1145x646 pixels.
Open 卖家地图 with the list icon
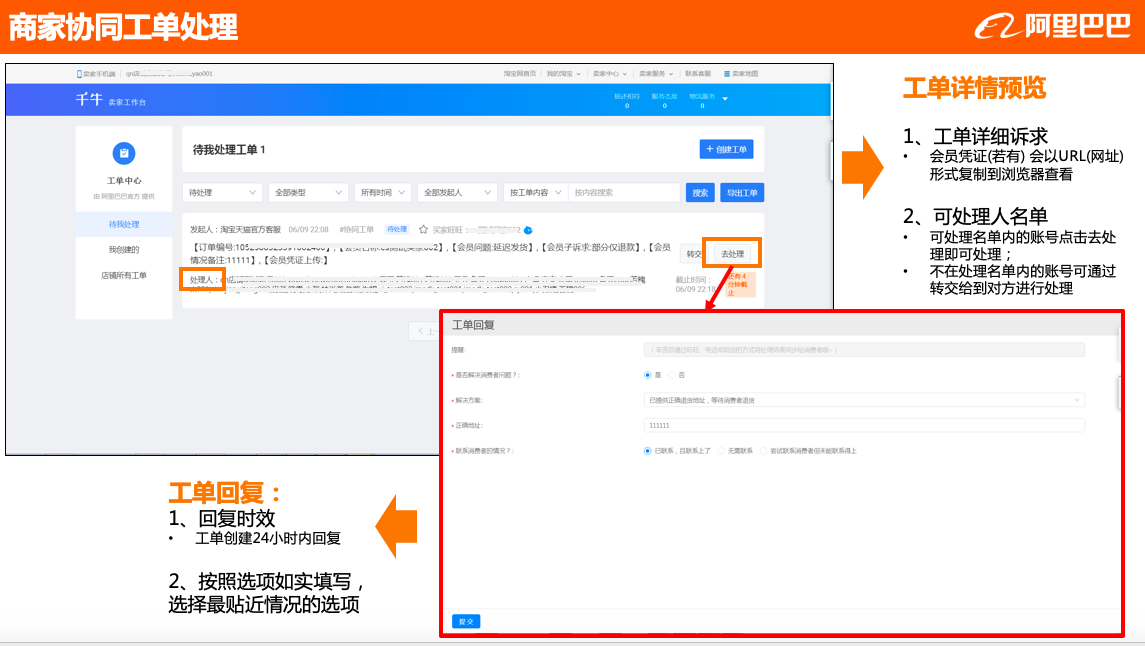click(x=741, y=74)
